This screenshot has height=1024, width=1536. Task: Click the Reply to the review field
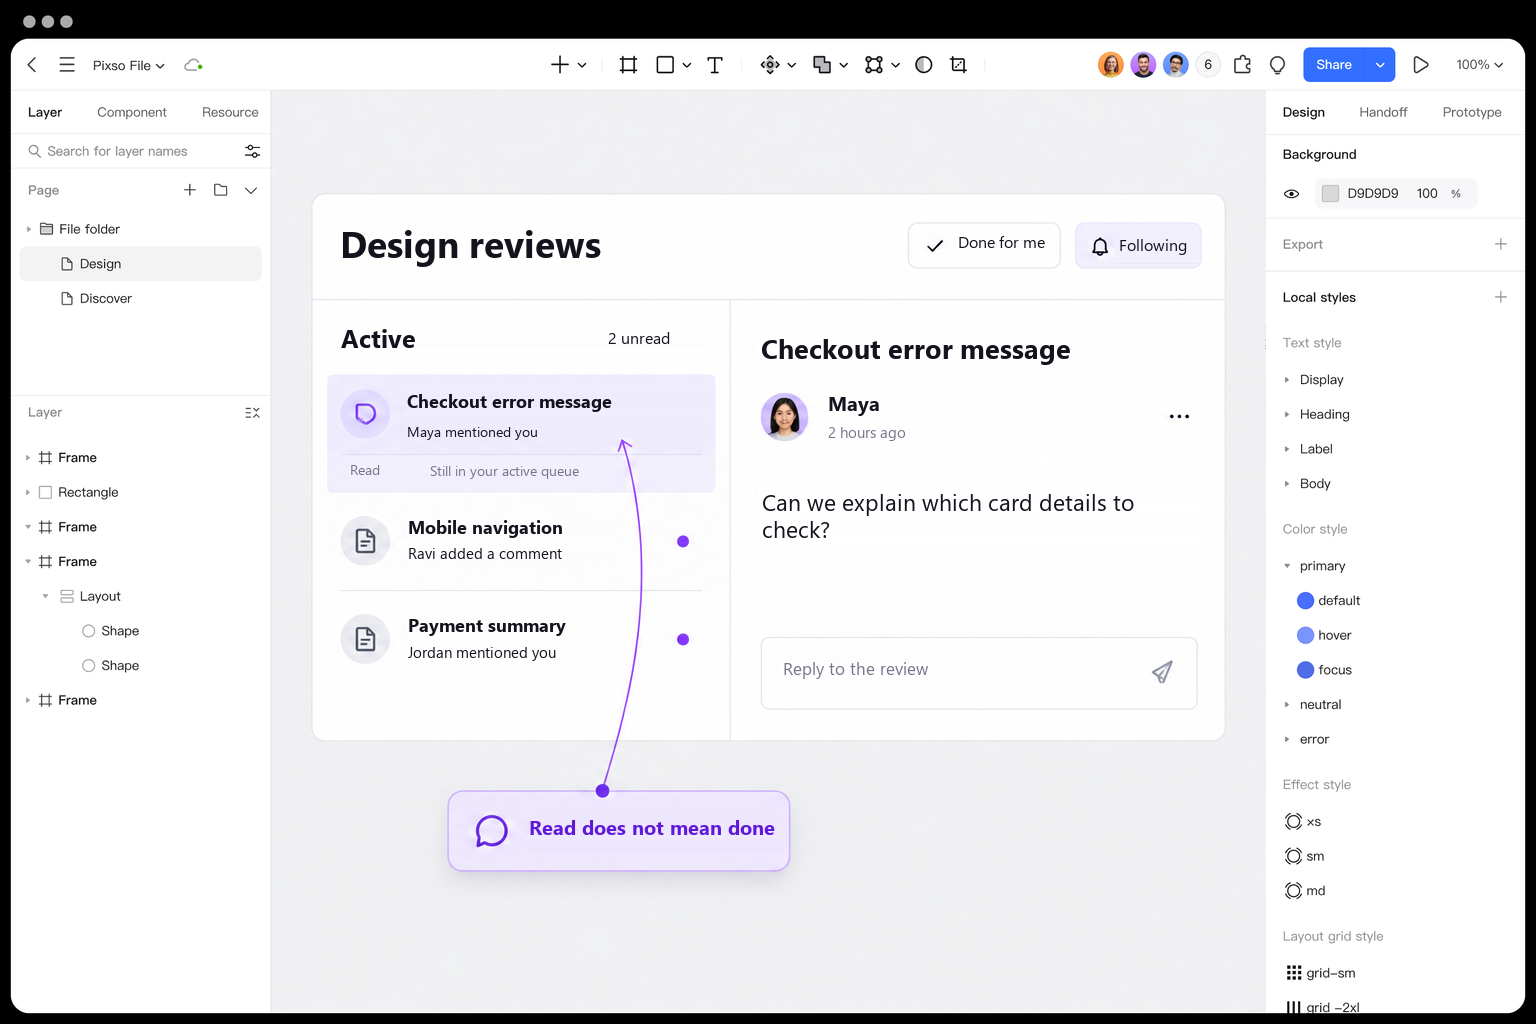coord(979,673)
